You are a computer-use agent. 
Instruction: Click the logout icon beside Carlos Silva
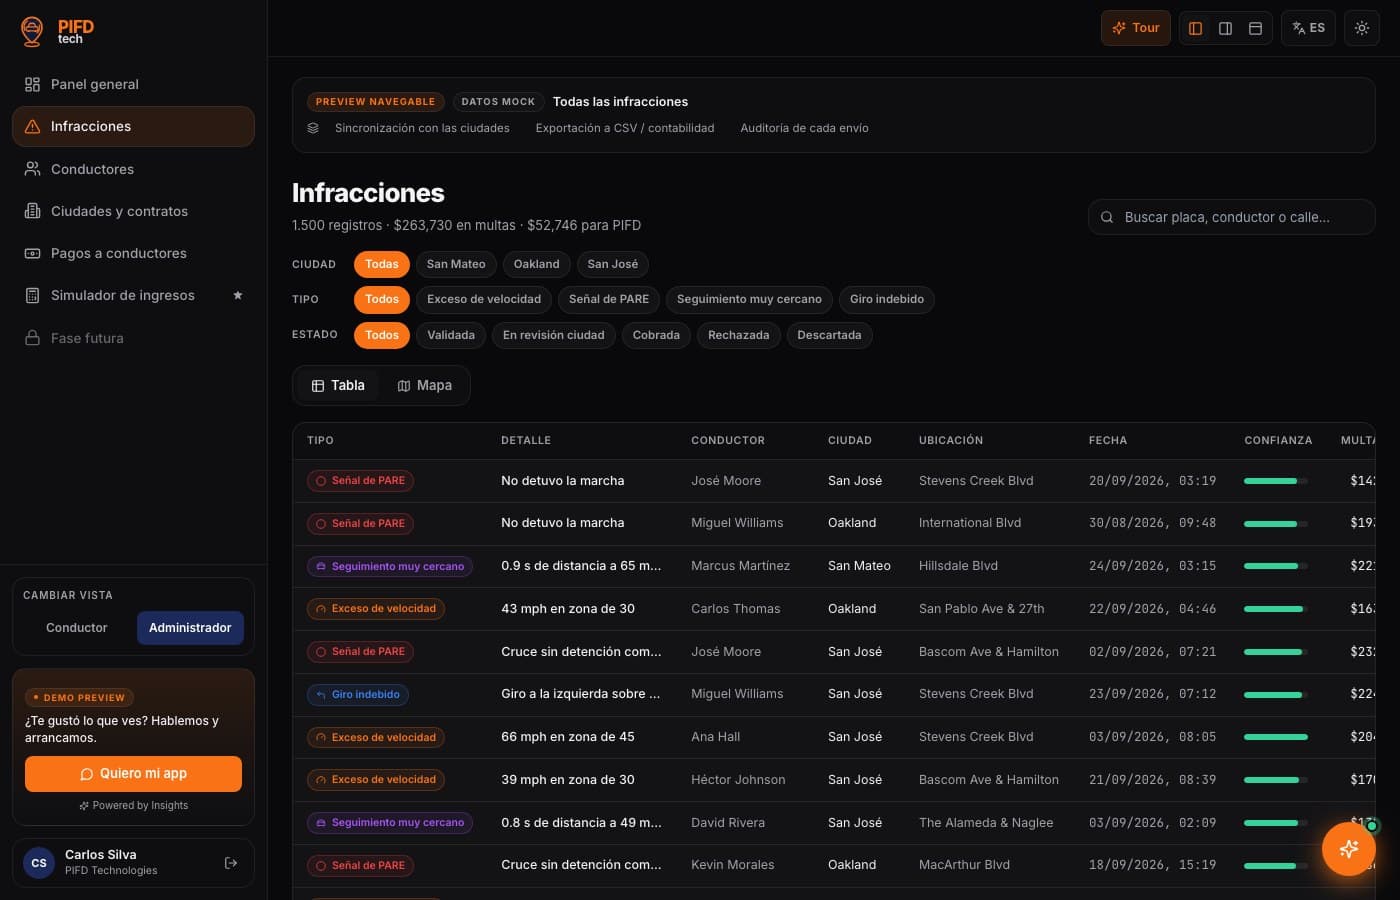pyautogui.click(x=231, y=863)
